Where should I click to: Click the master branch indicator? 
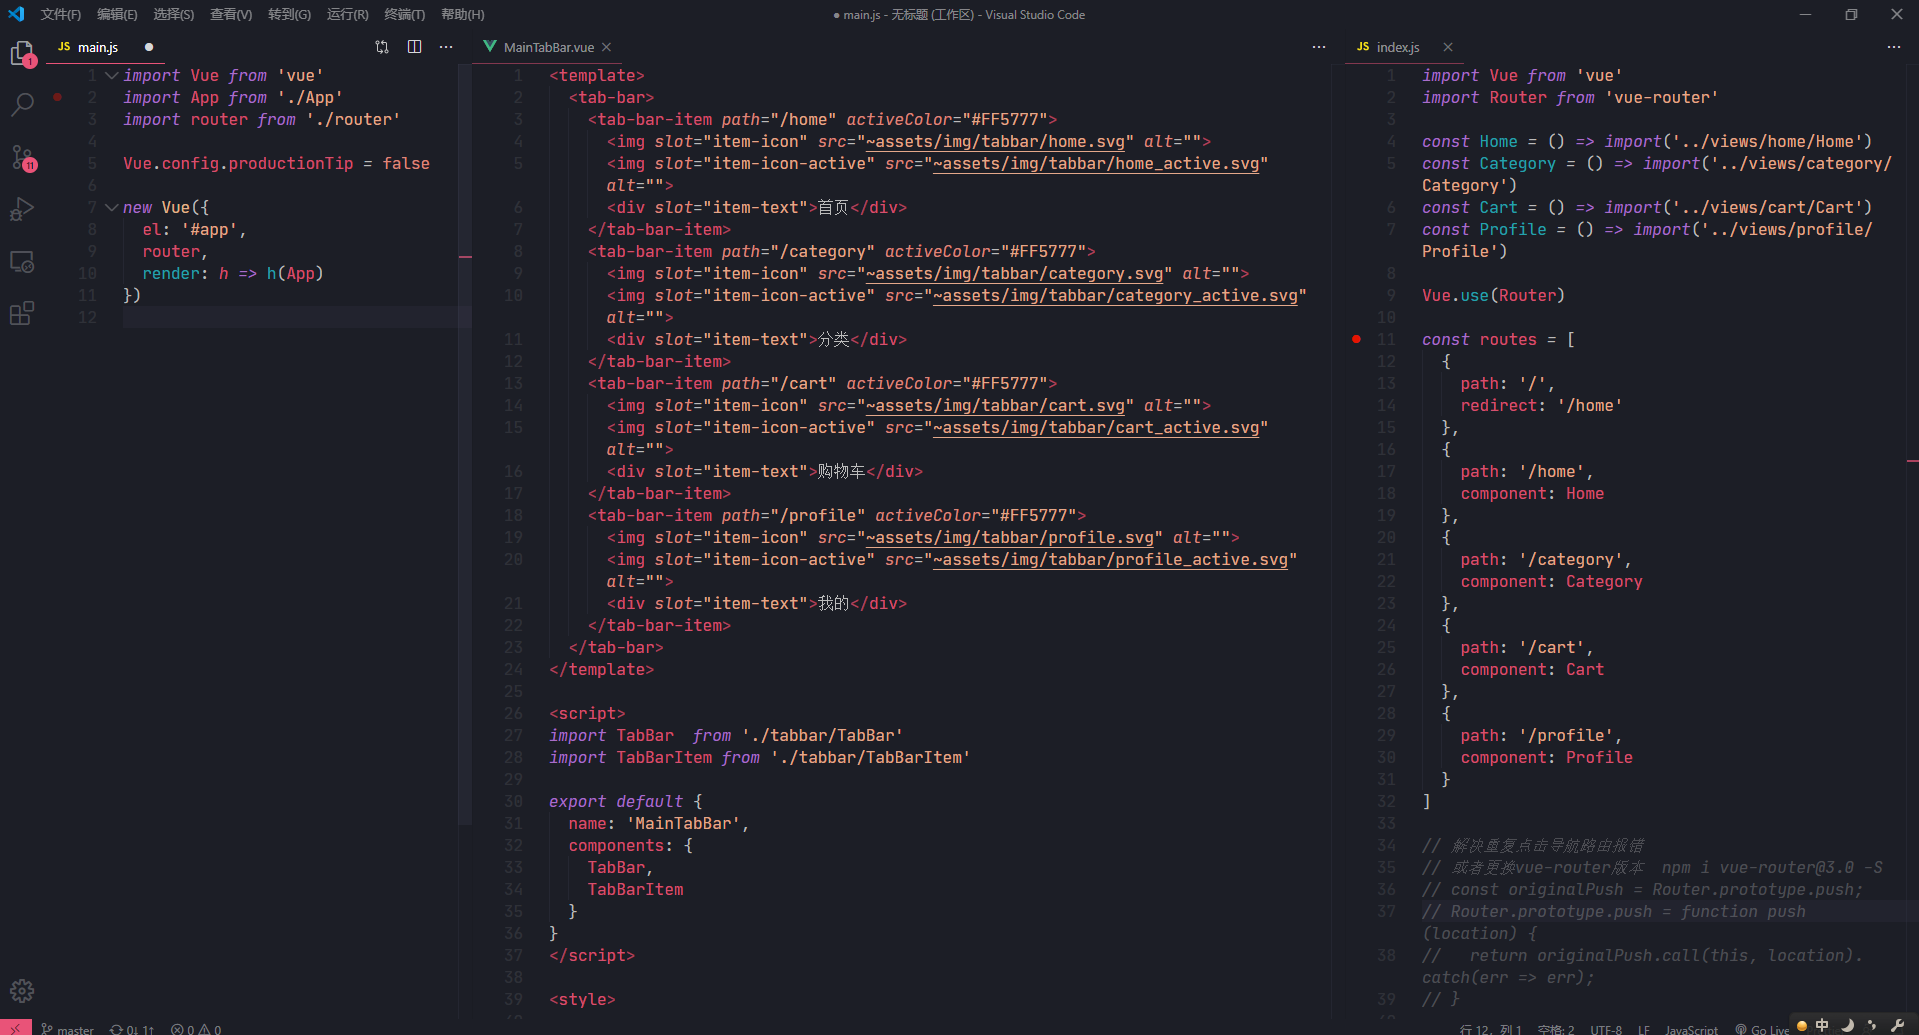tap(68, 1029)
